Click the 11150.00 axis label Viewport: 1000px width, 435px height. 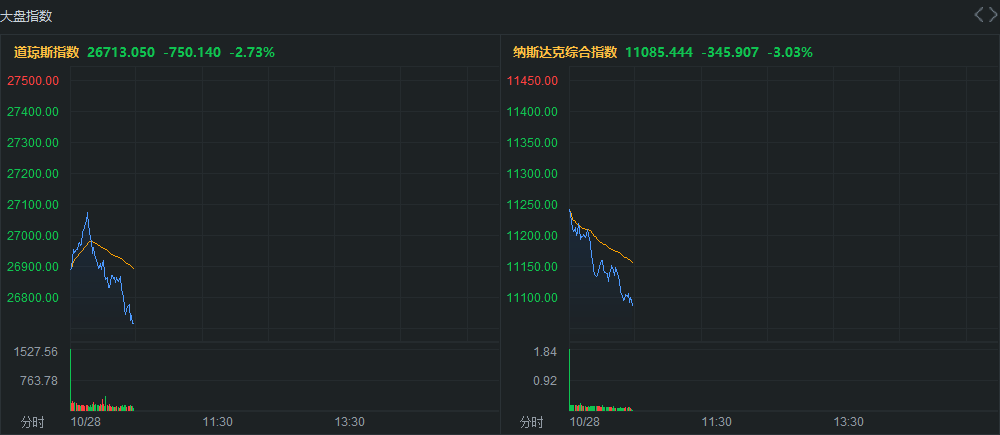532,267
